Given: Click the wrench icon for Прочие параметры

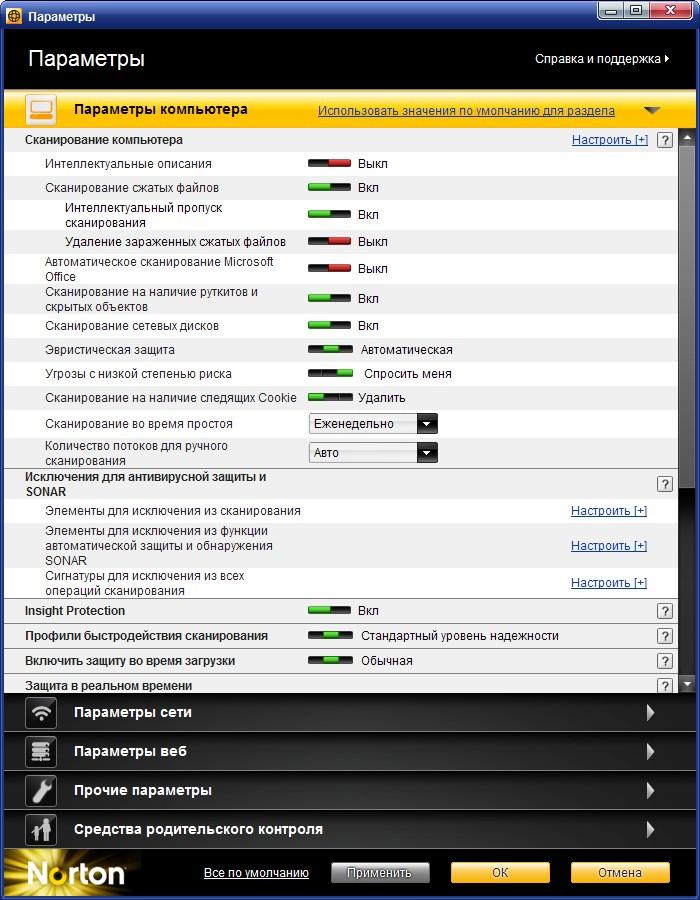Looking at the screenshot, I should [x=41, y=790].
